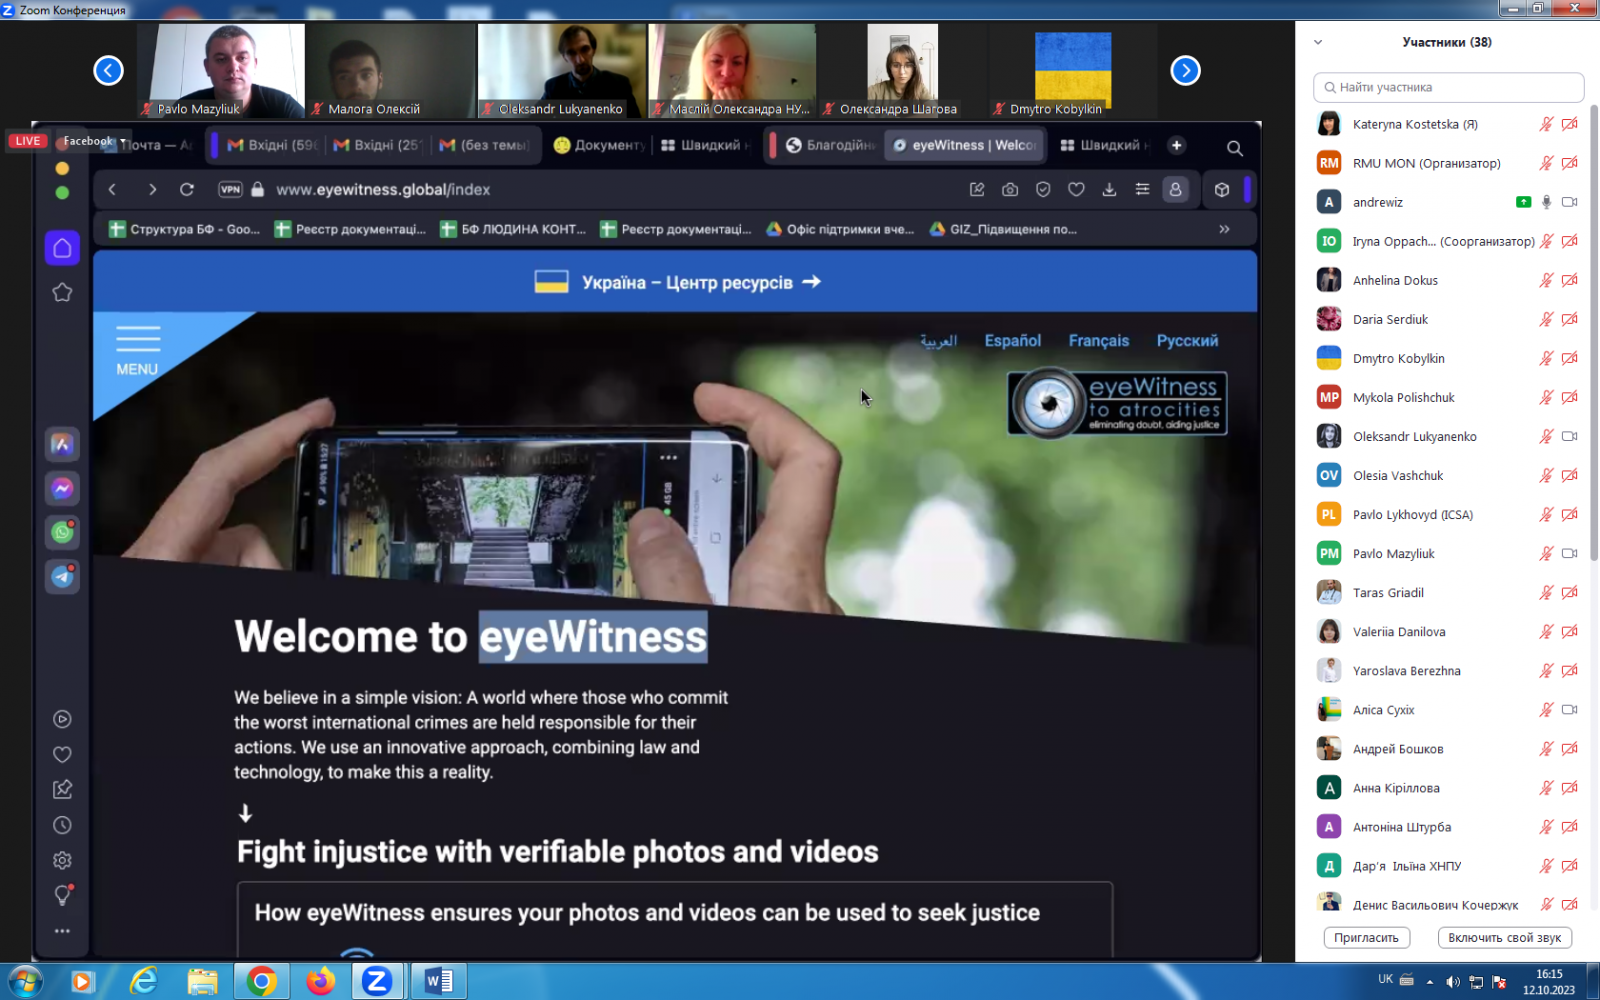
Task: Open new browser tab with plus
Action: pyautogui.click(x=1177, y=145)
